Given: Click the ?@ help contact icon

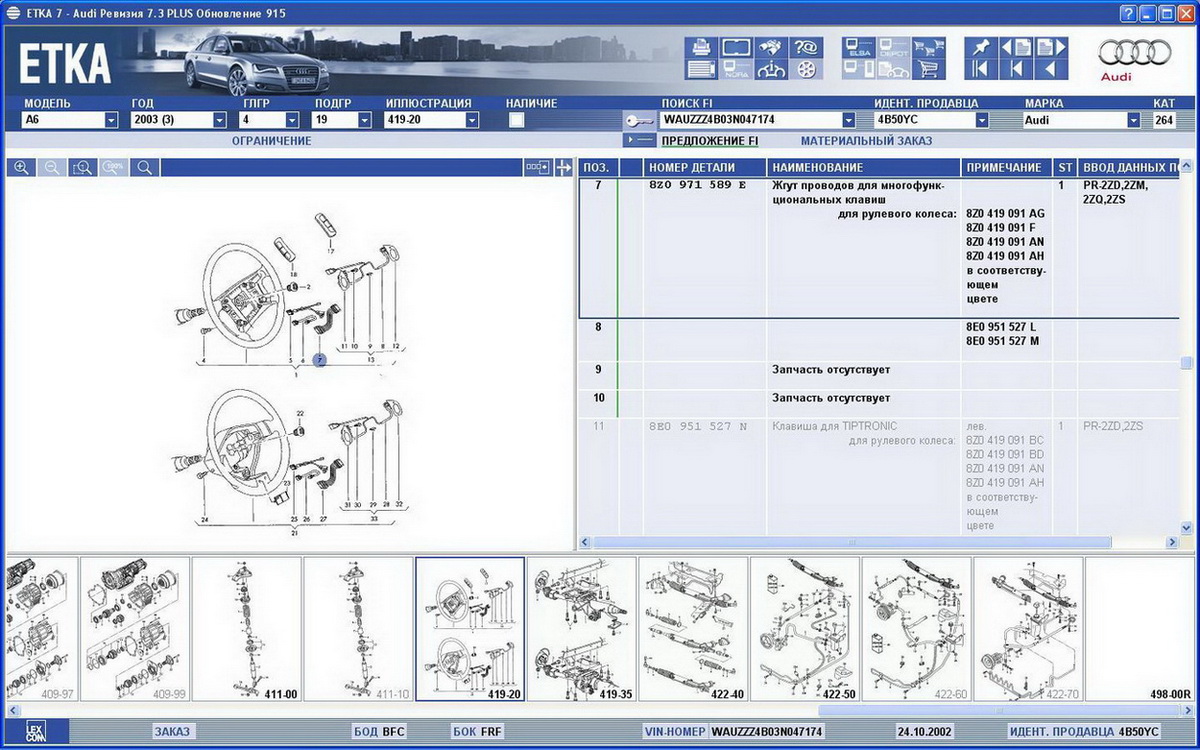Looking at the screenshot, I should click(x=806, y=47).
